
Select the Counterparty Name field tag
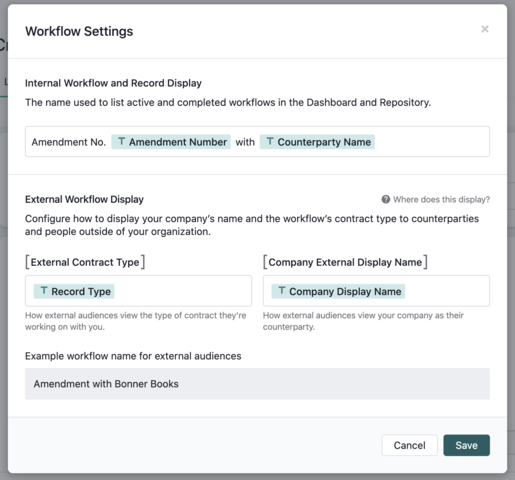(x=317, y=142)
